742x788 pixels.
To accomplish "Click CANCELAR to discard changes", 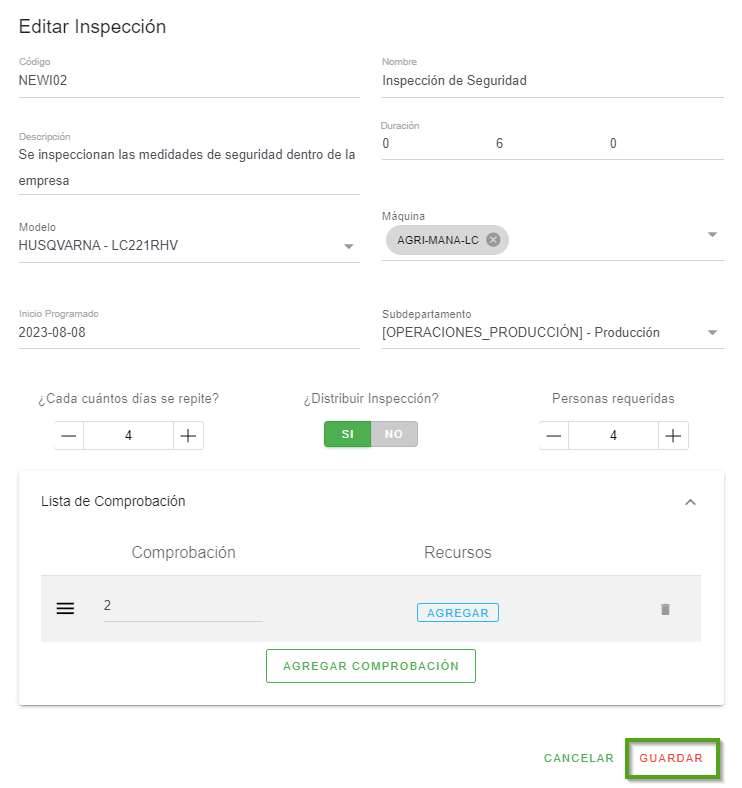I will click(579, 758).
